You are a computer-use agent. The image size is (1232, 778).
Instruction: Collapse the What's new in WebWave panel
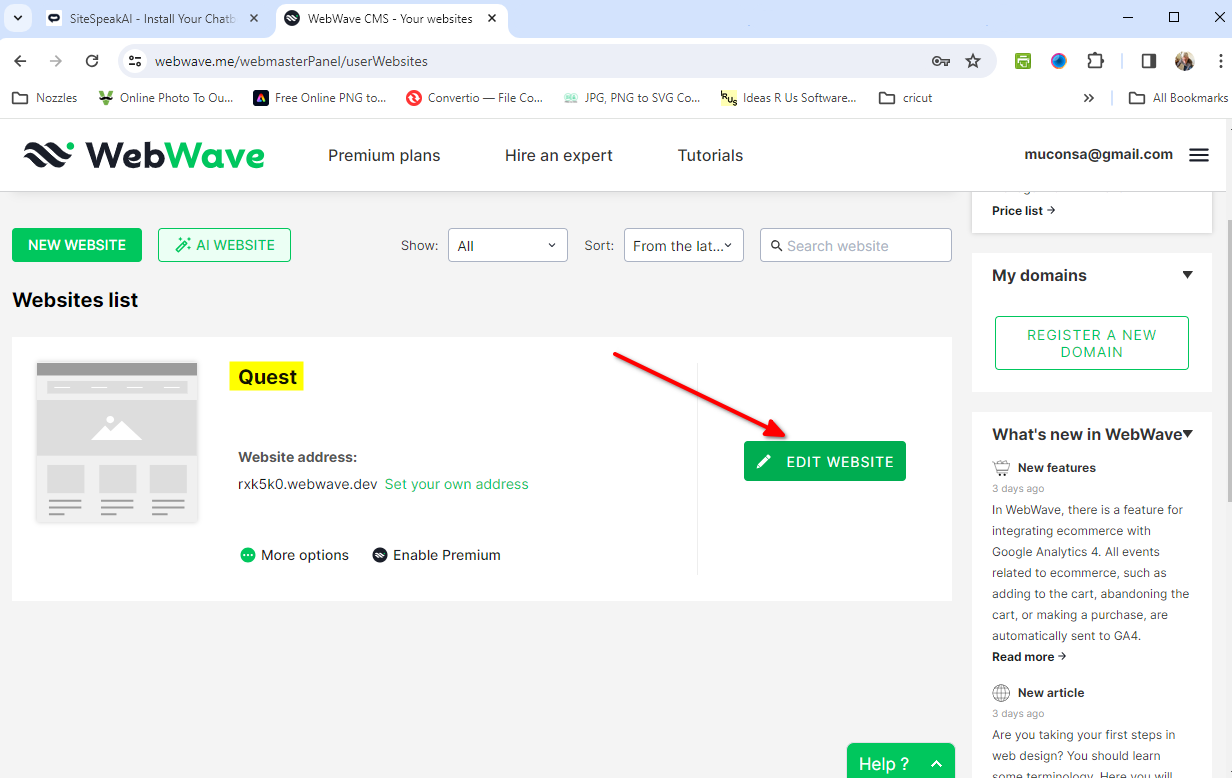click(1188, 434)
